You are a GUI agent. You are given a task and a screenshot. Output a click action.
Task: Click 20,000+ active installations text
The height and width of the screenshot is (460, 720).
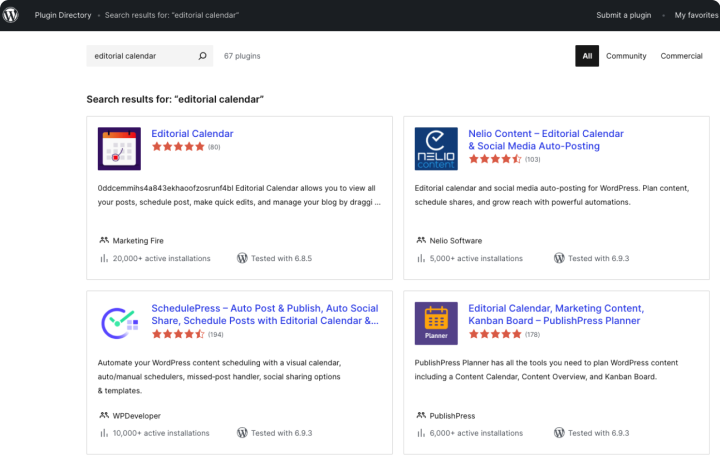coord(162,258)
